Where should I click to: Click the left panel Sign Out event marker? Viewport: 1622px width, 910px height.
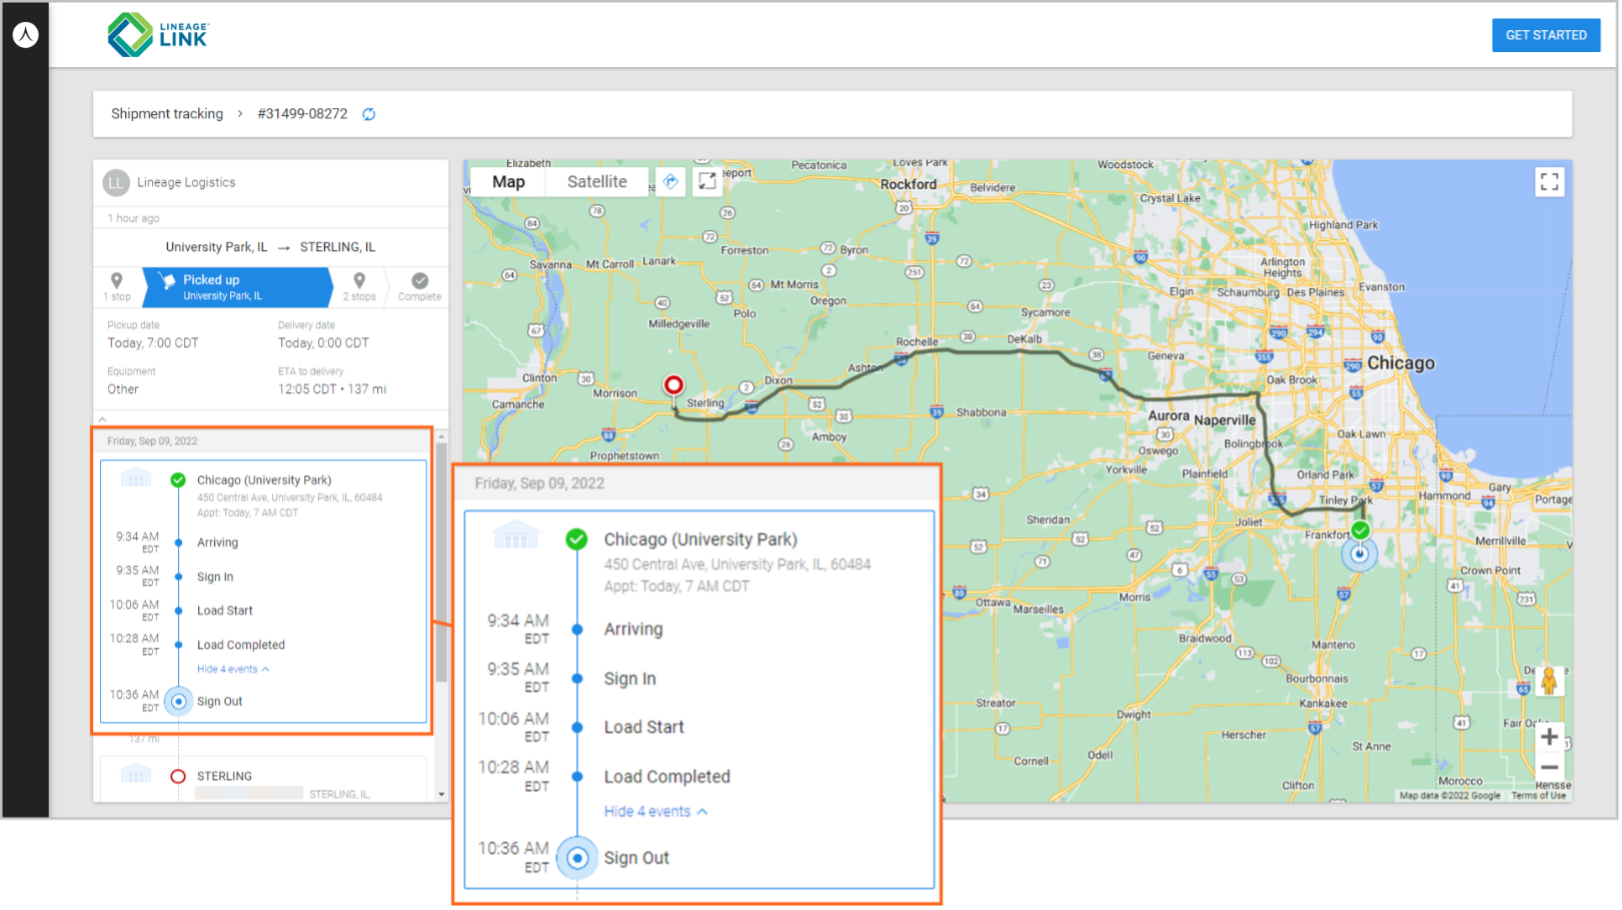(x=178, y=702)
